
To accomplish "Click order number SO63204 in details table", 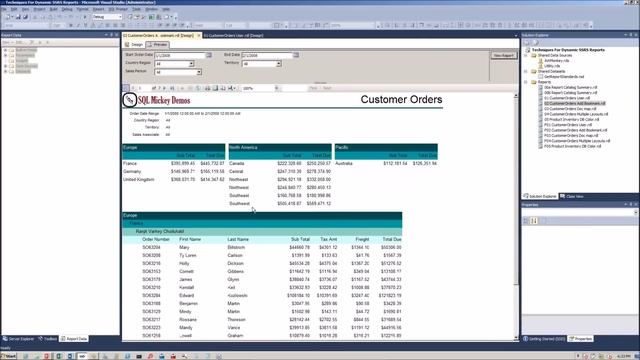I will point(151,247).
